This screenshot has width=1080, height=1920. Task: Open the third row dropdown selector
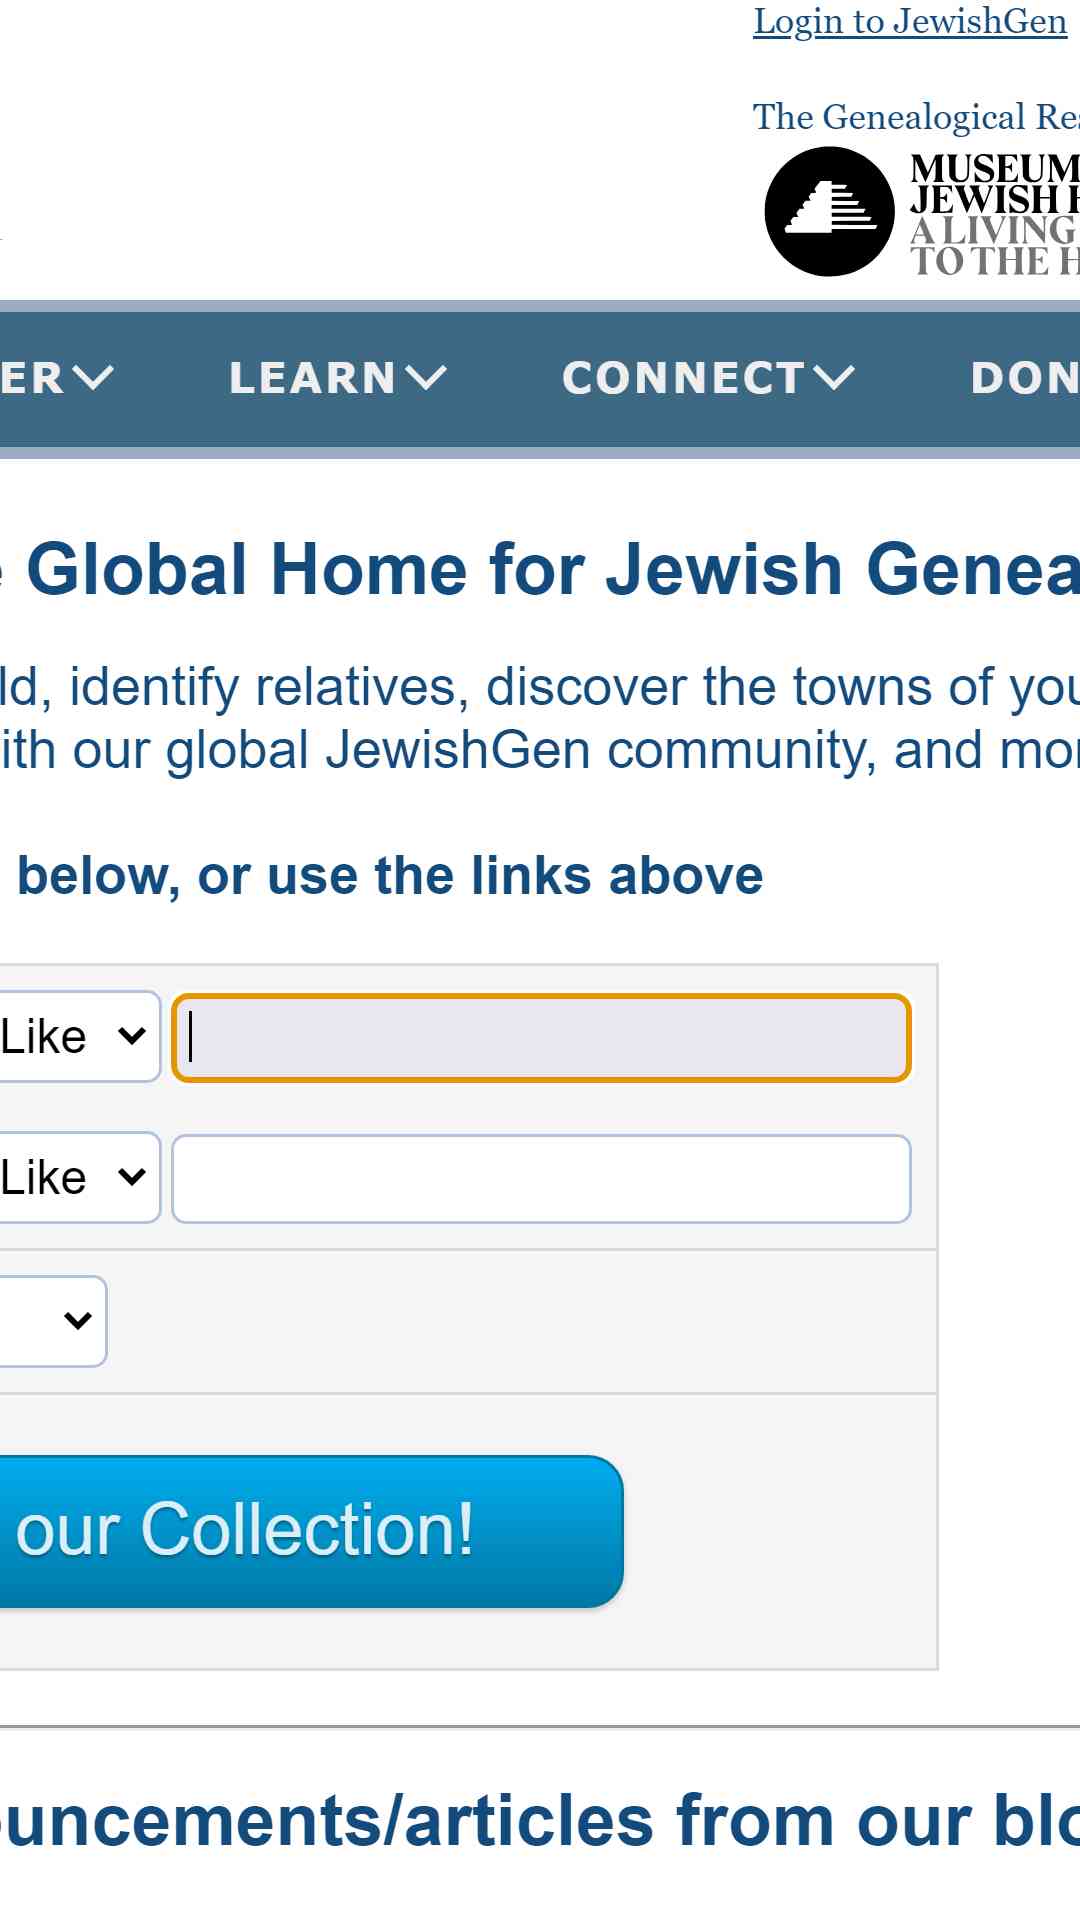52,1321
